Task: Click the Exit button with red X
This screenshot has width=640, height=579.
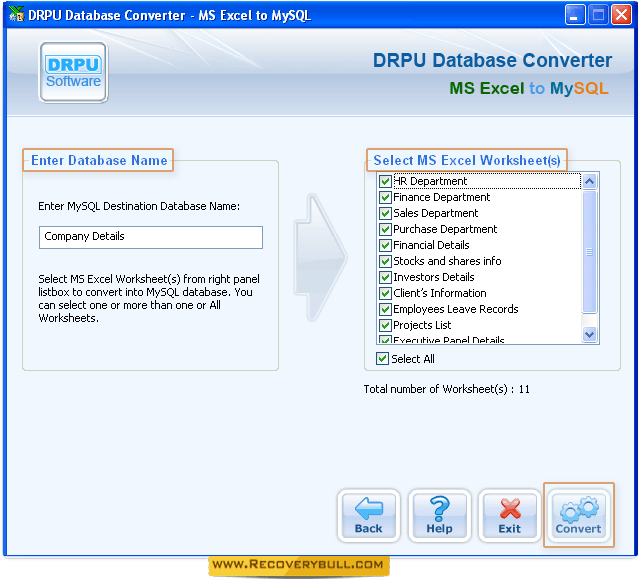Action: tap(509, 515)
